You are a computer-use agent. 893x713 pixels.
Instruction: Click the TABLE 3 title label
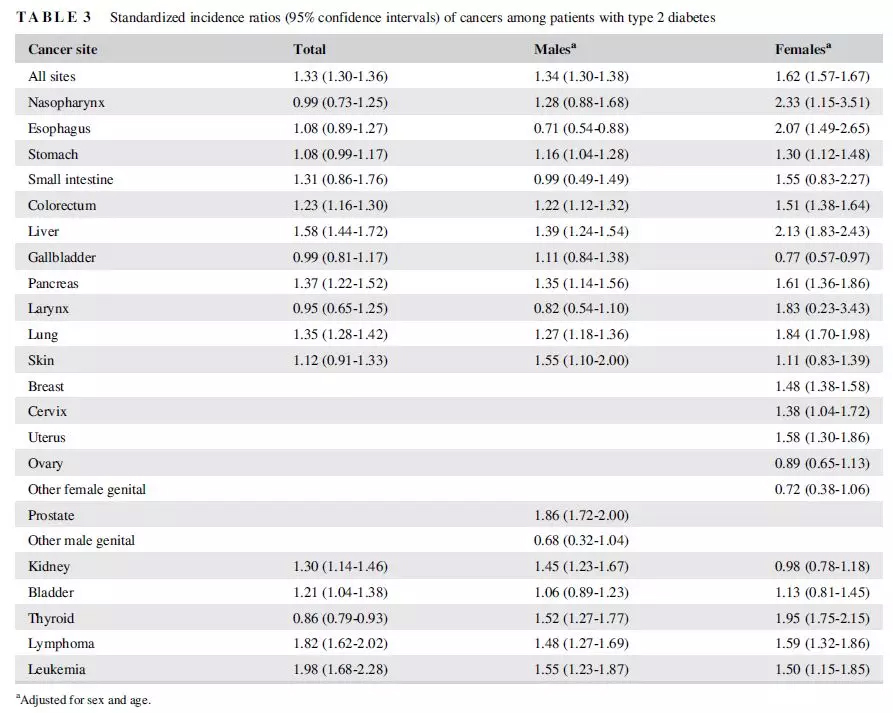(x=53, y=18)
